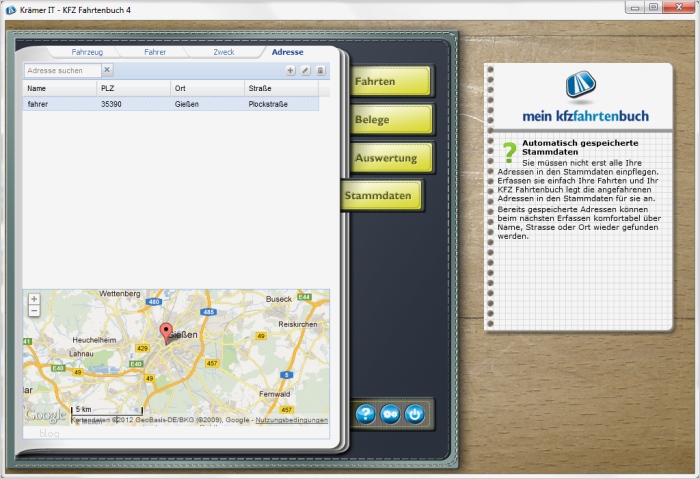
Task: Open the Stammdaten section
Action: (381, 196)
